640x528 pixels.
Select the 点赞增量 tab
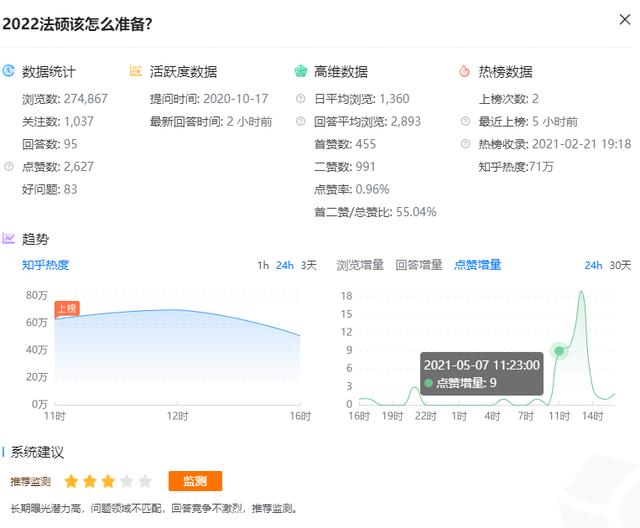click(477, 265)
